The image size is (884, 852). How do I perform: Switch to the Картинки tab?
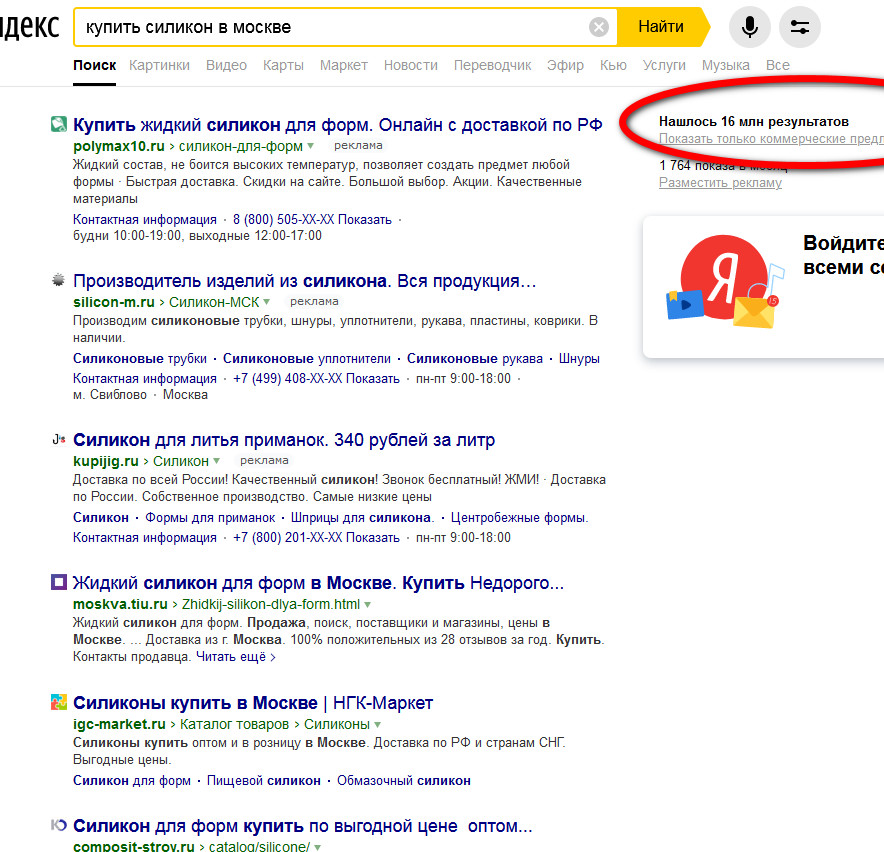tap(159, 65)
